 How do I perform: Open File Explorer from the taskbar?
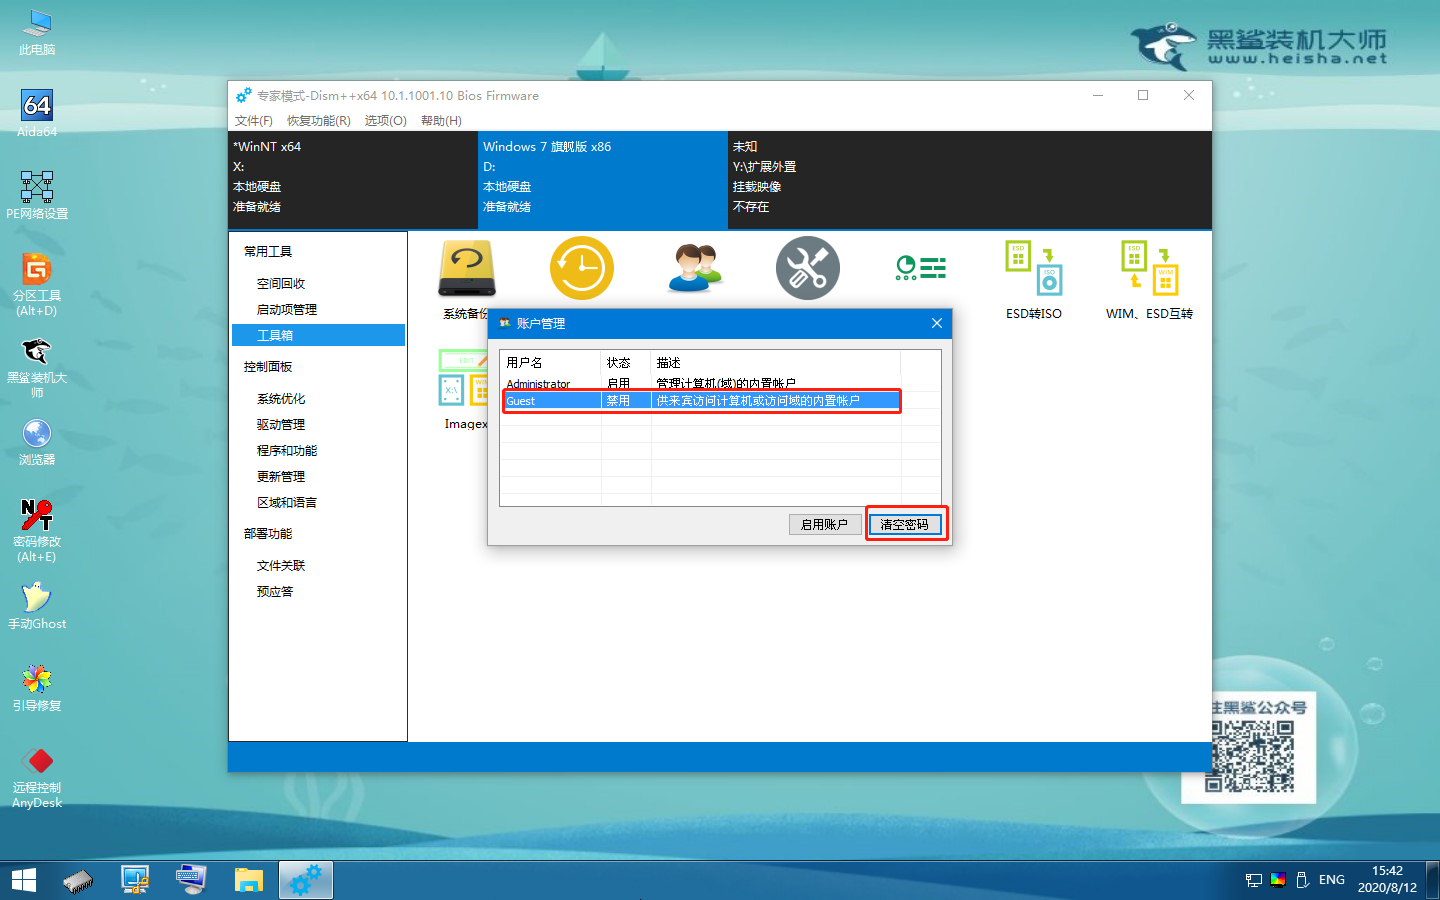[x=248, y=880]
